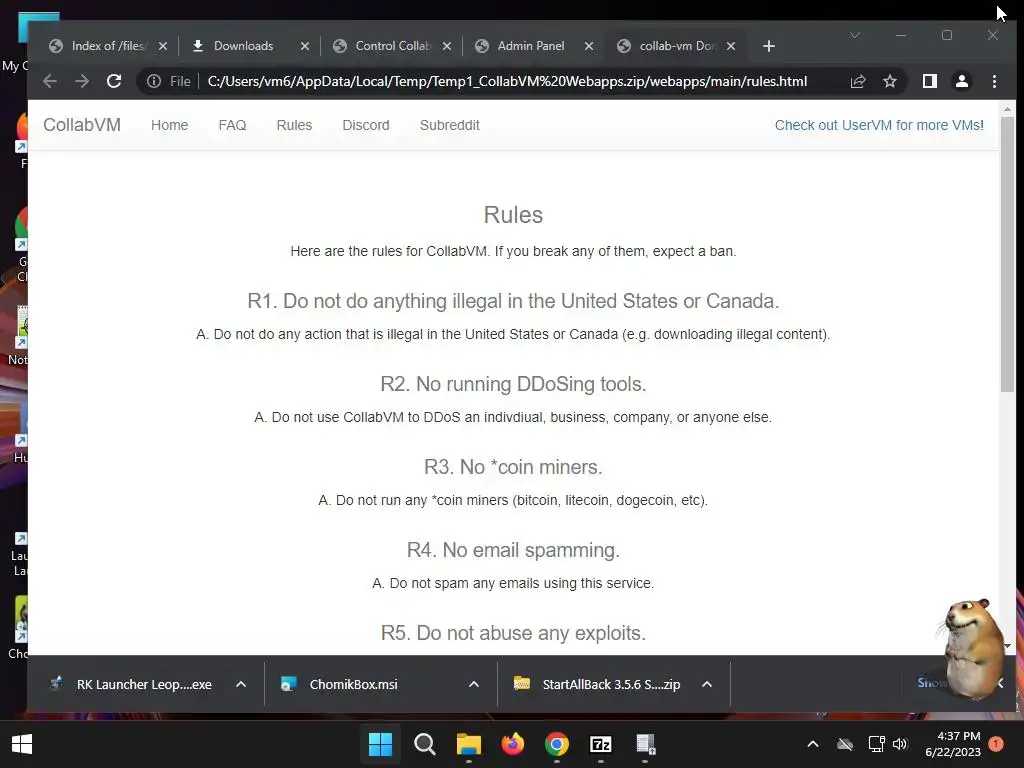1024x768 pixels.
Task: Launch Firefox from the taskbar
Action: [x=513, y=744]
